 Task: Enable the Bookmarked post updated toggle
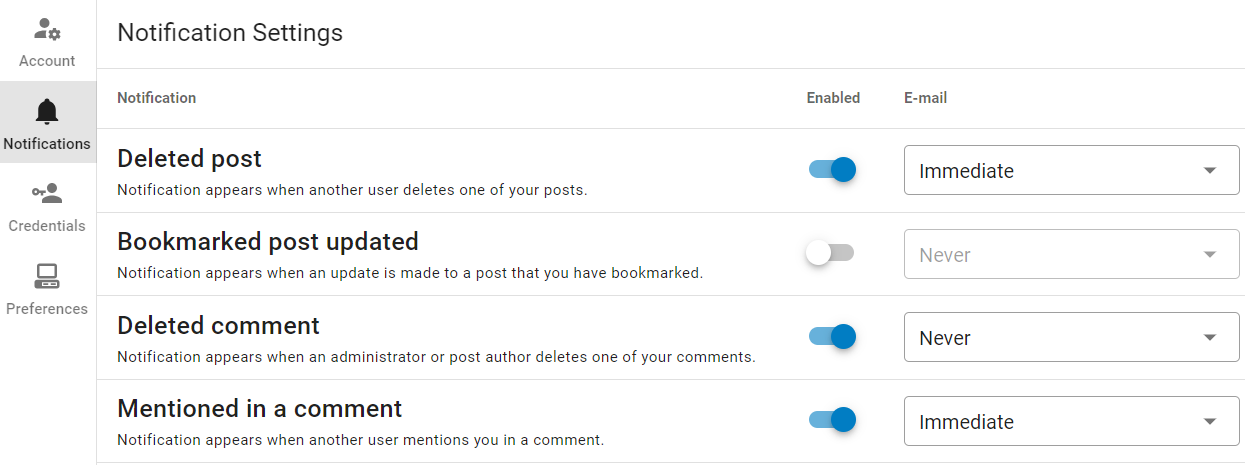(830, 254)
